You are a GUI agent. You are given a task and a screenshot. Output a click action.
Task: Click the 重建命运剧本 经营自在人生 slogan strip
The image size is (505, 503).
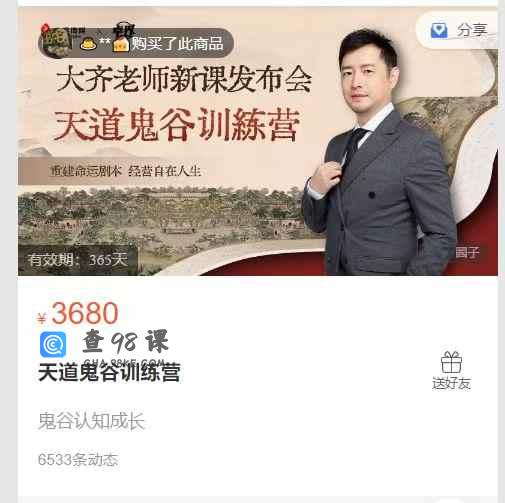click(126, 171)
